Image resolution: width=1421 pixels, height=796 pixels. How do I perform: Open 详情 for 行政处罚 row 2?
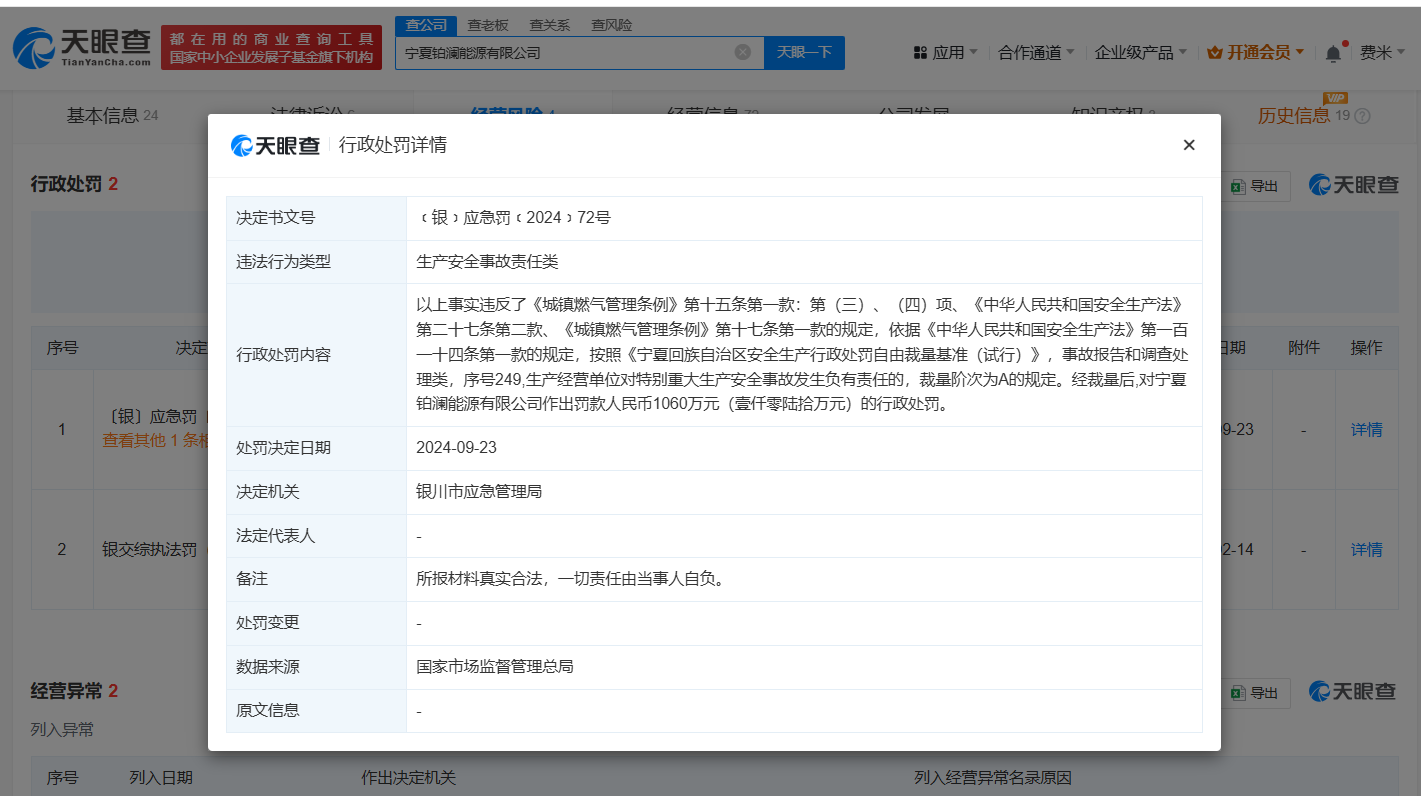1367,549
